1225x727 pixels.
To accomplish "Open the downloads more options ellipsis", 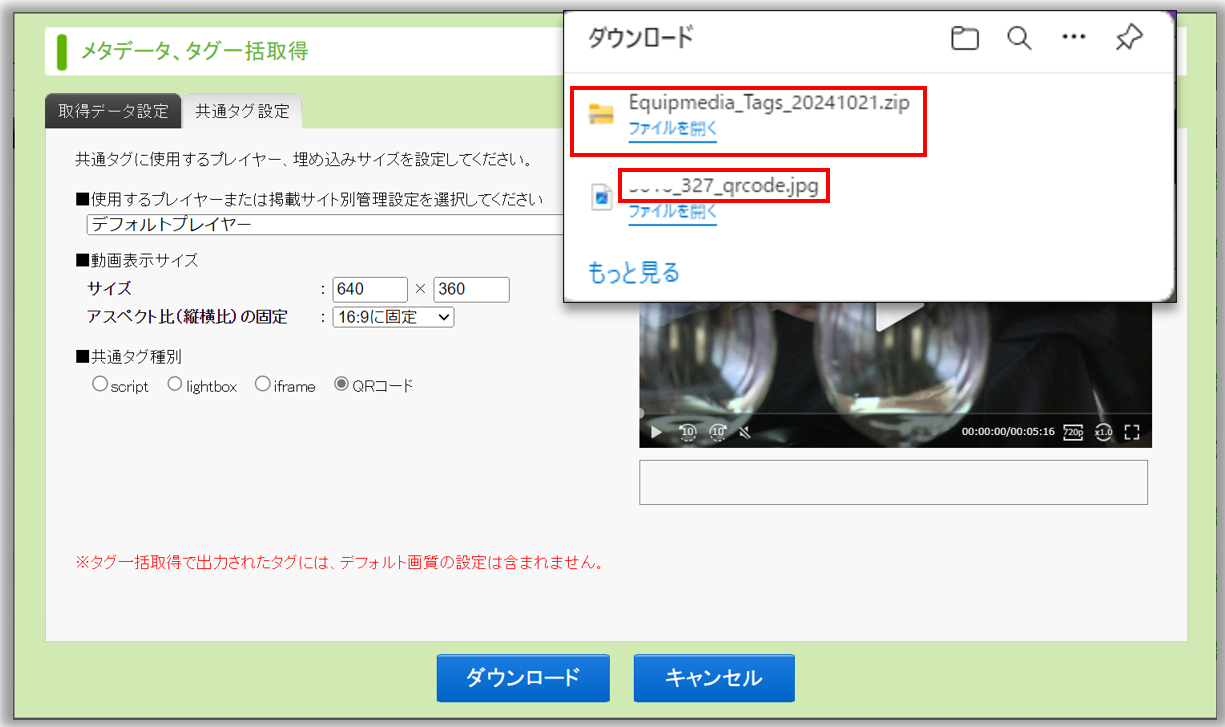I will pyautogui.click(x=1073, y=39).
